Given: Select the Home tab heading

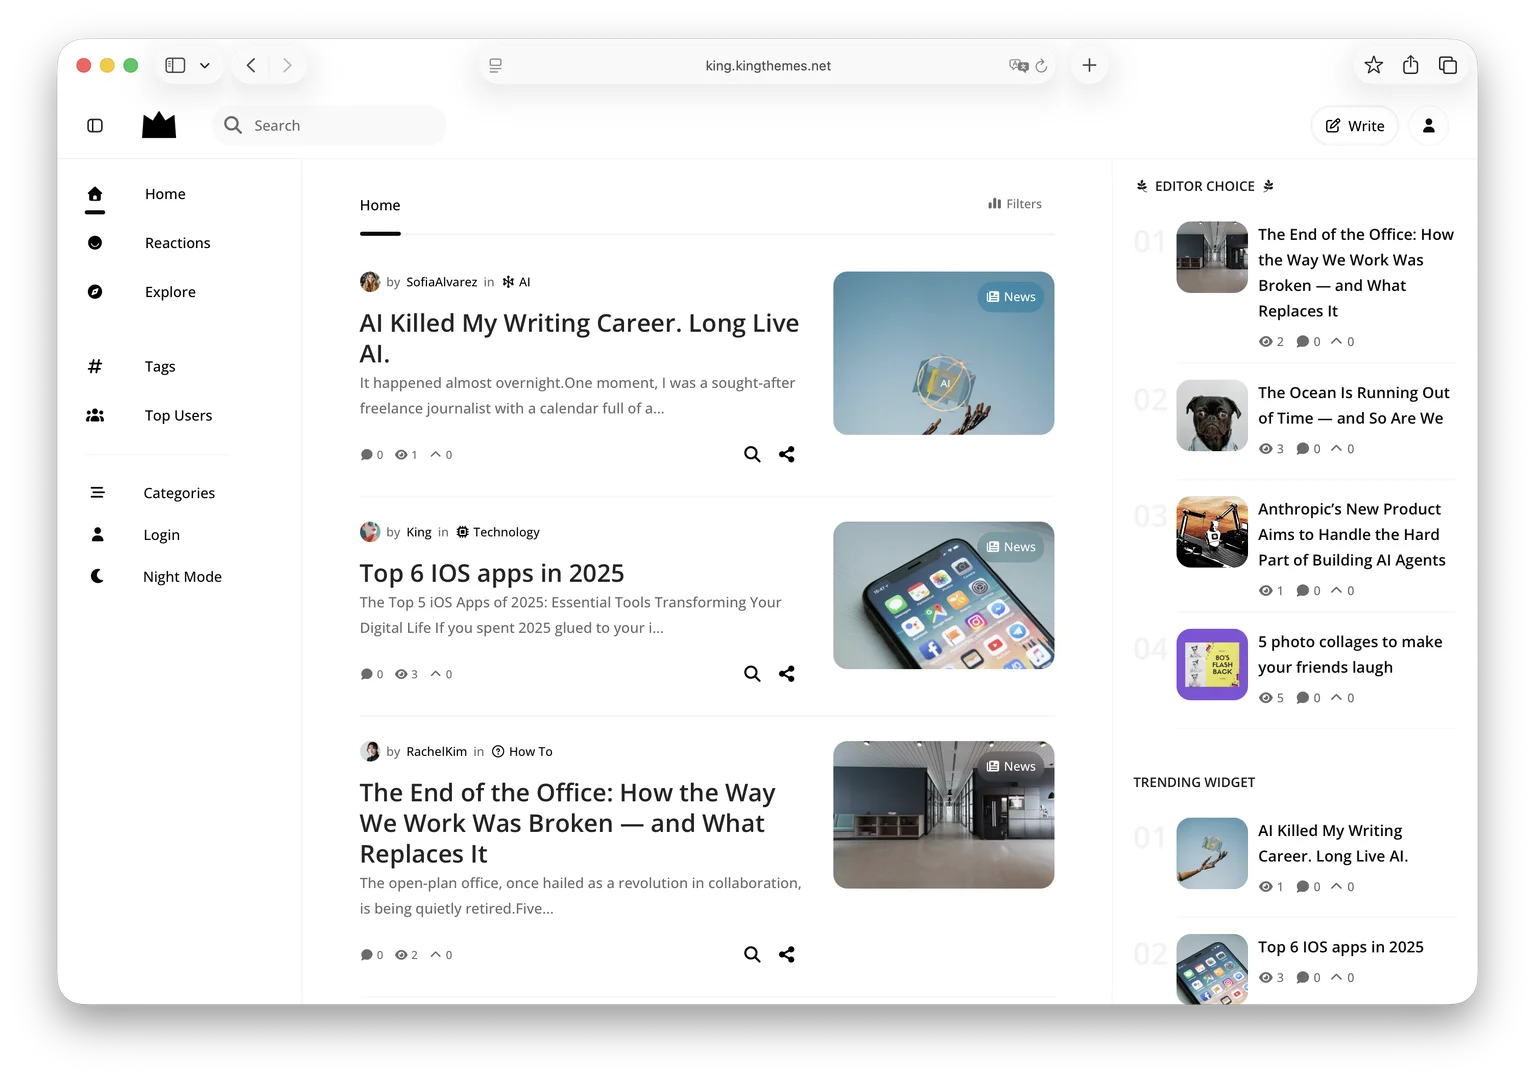Looking at the screenshot, I should (380, 205).
